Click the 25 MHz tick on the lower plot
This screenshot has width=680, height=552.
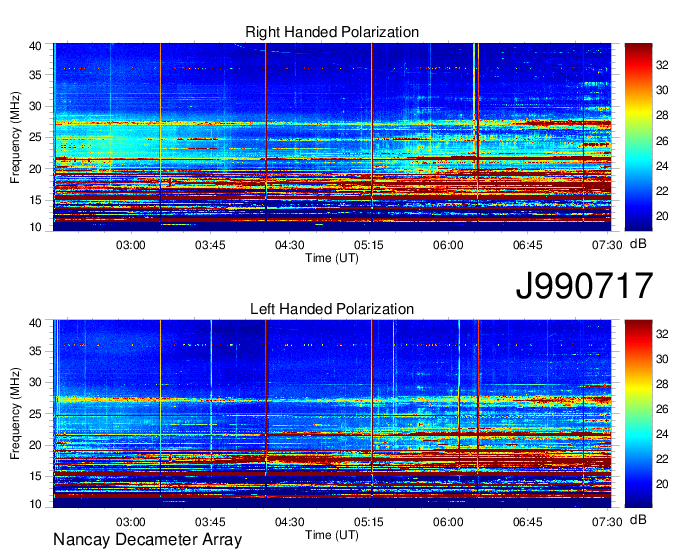point(35,414)
